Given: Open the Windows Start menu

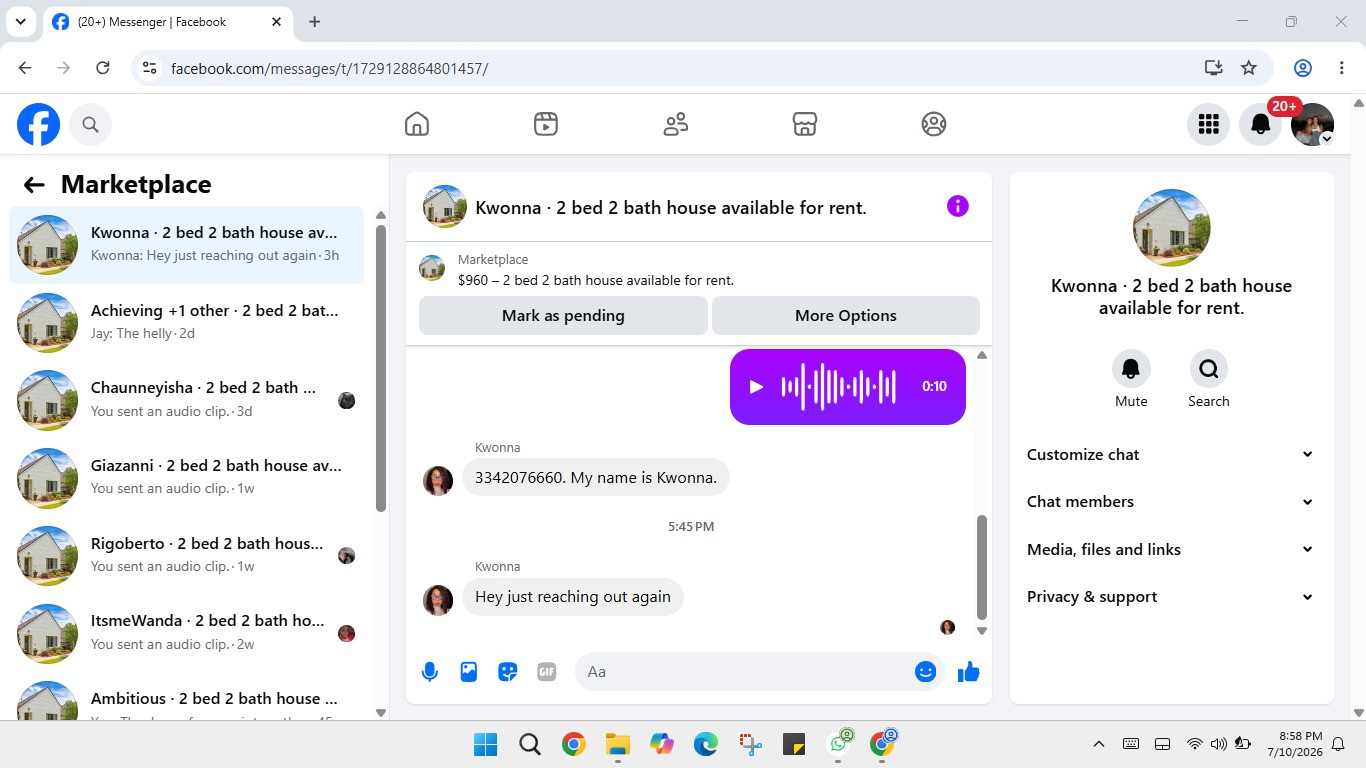Looking at the screenshot, I should 485,744.
